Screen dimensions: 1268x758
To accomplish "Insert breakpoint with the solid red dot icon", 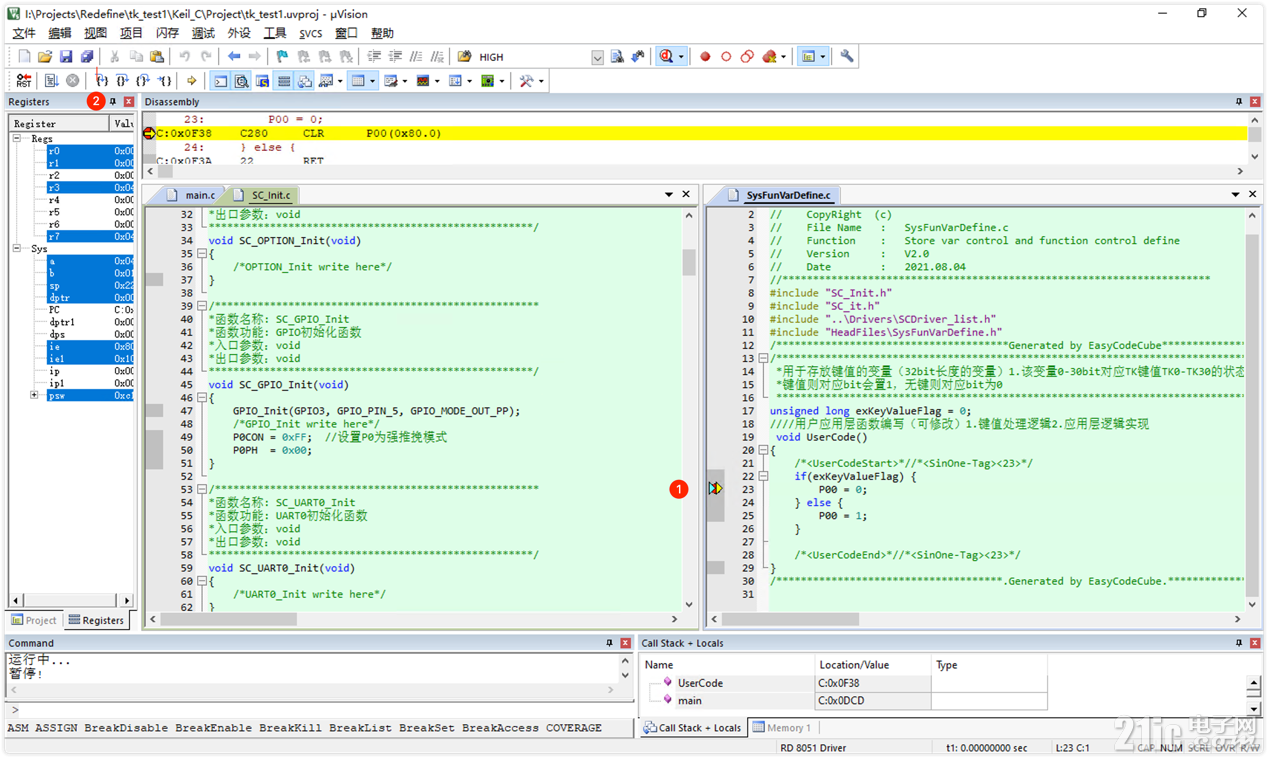I will coord(705,57).
